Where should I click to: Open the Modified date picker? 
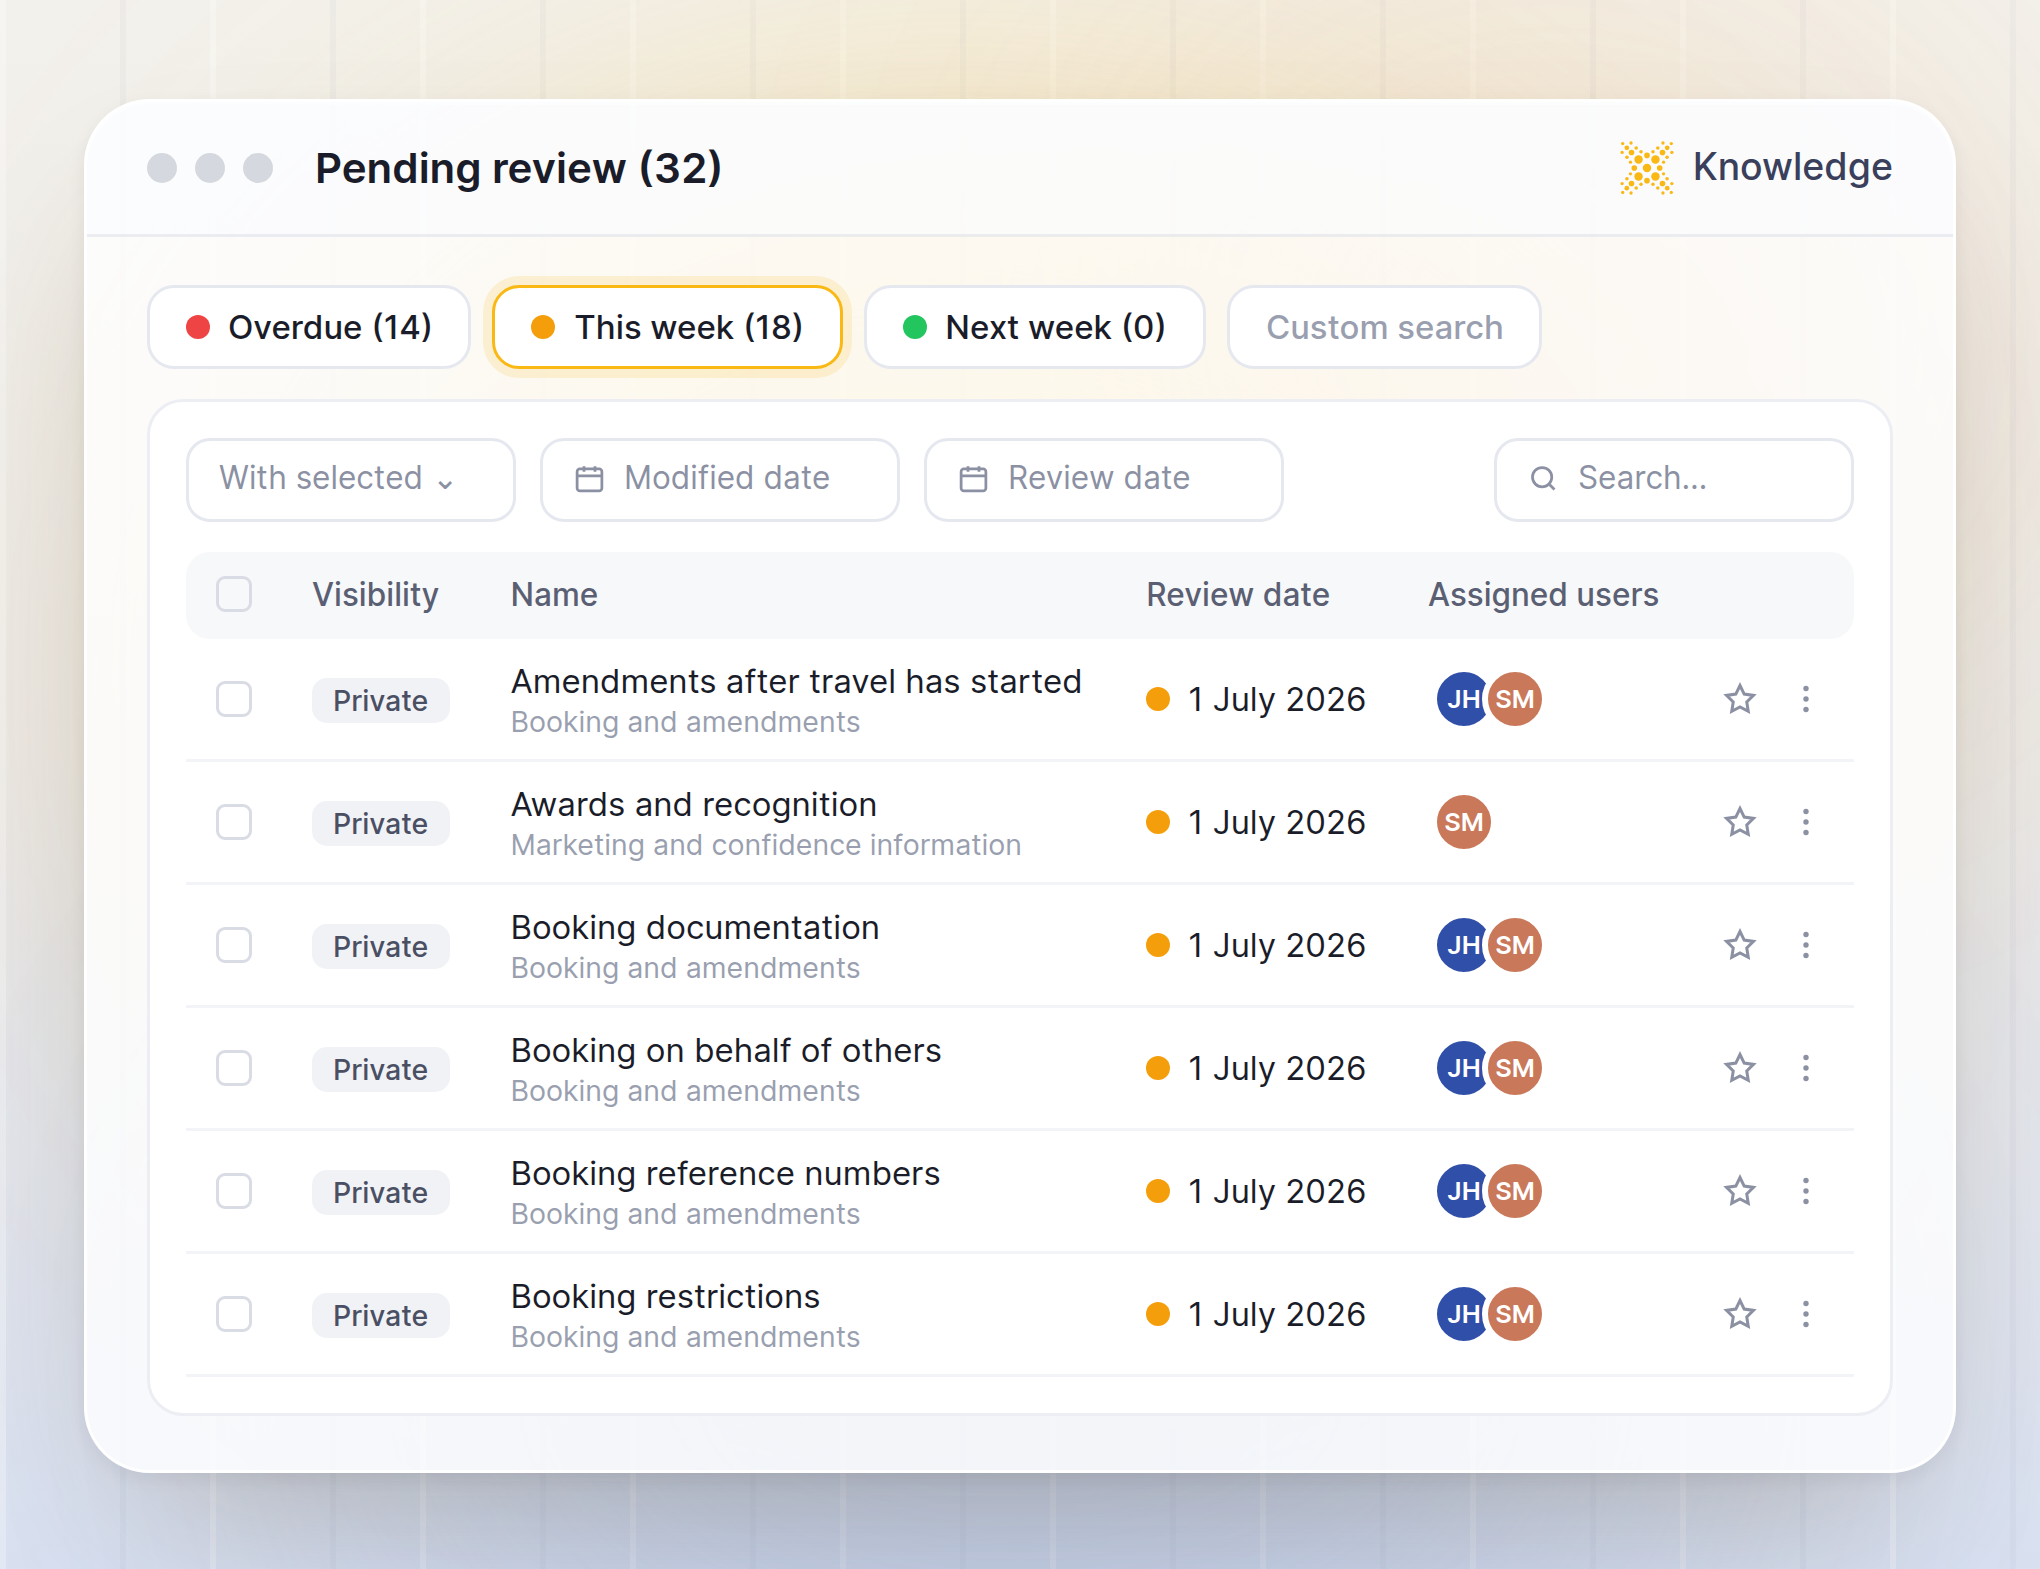pos(719,479)
